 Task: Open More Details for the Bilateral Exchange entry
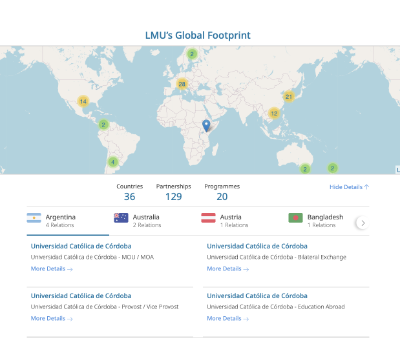click(228, 269)
